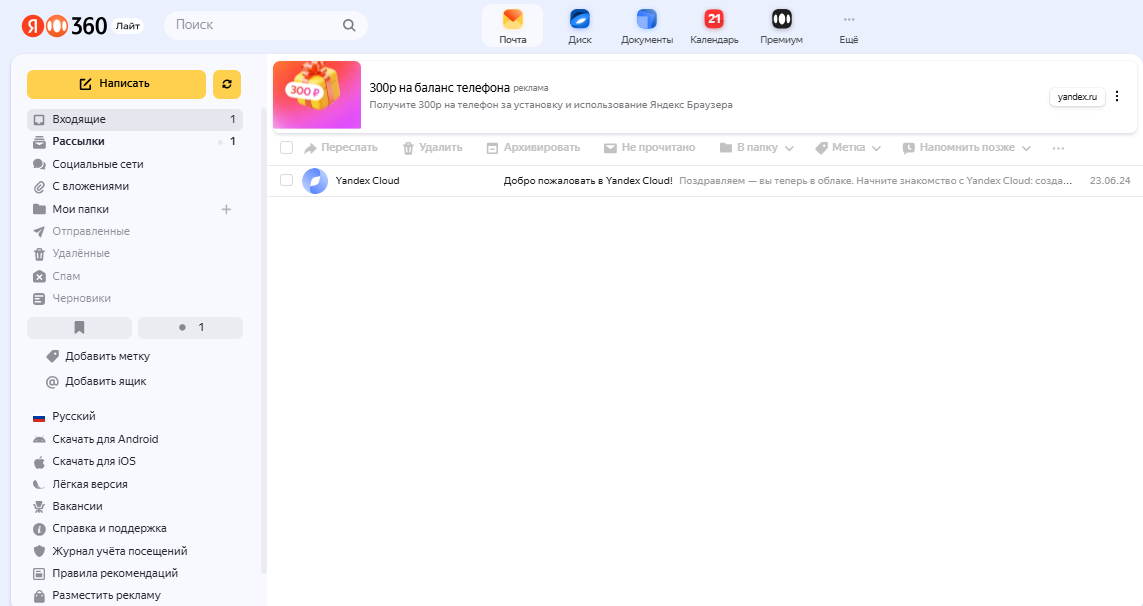This screenshot has height=606, width=1143.
Task: Open Лёгкая версия link
Action: click(90, 484)
